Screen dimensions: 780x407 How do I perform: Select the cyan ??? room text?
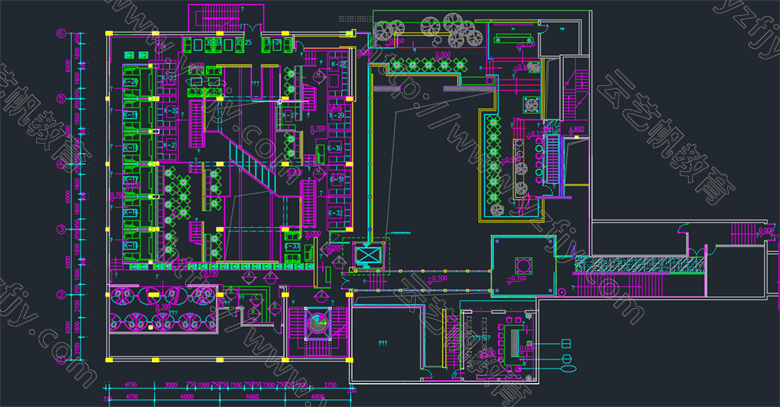click(383, 343)
